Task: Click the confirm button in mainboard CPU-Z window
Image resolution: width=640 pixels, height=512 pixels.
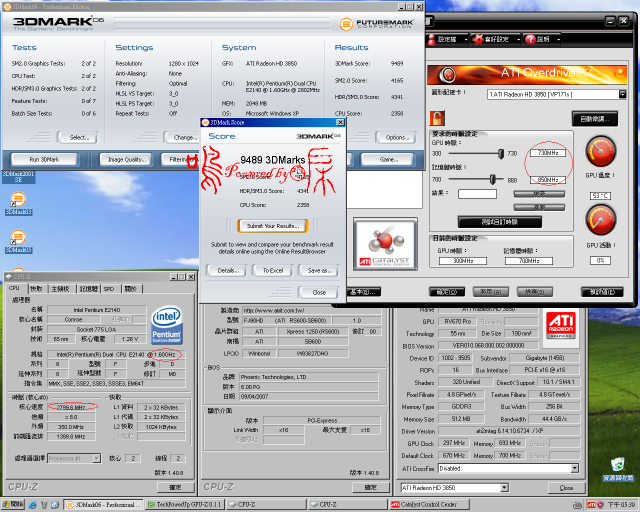Action: tap(370, 487)
